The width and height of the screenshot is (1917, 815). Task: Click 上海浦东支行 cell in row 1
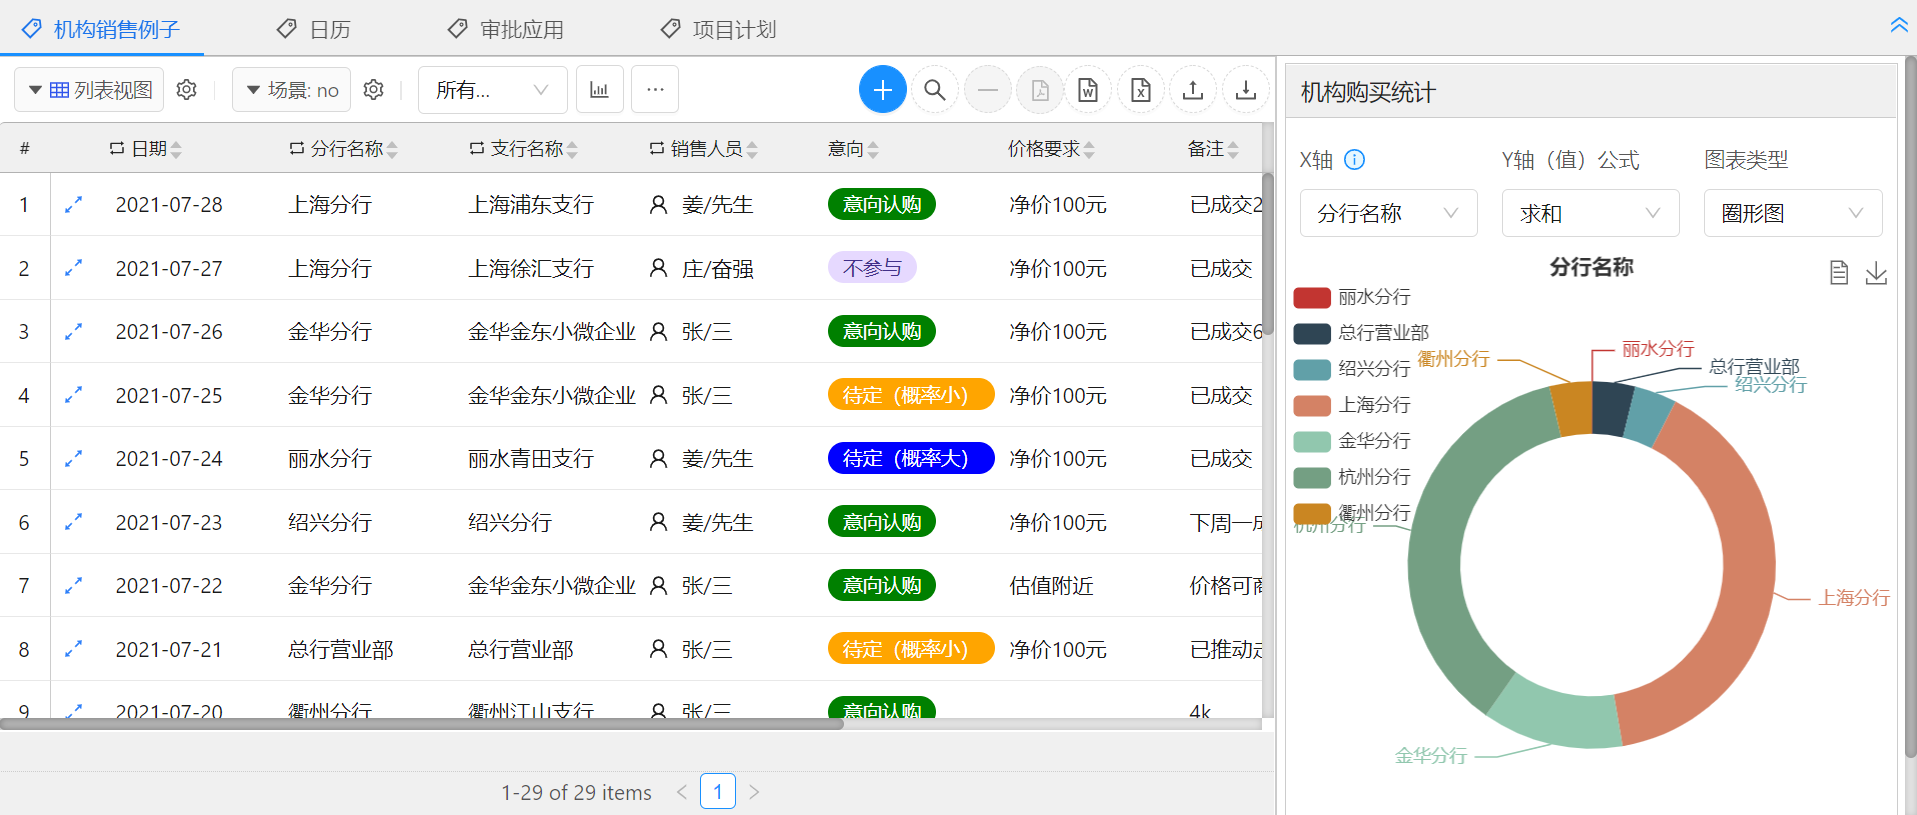pyautogui.click(x=531, y=204)
